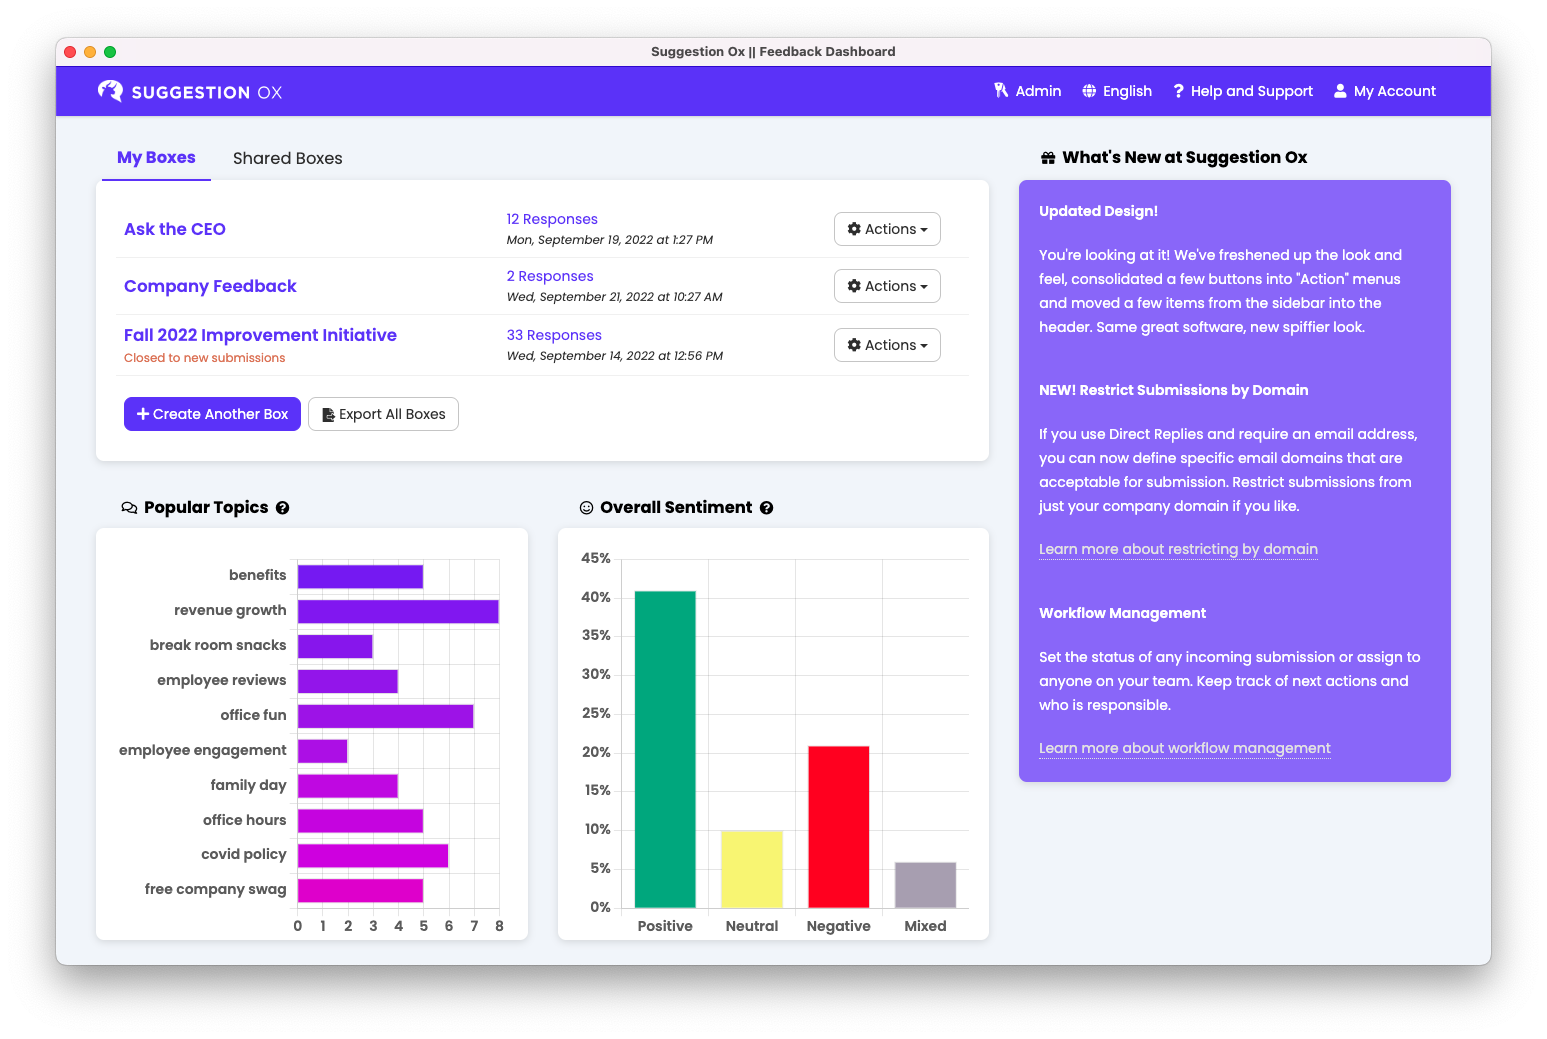This screenshot has width=1547, height=1039.
Task: Click the help badge beside Overall Sentiment
Action: click(x=767, y=508)
